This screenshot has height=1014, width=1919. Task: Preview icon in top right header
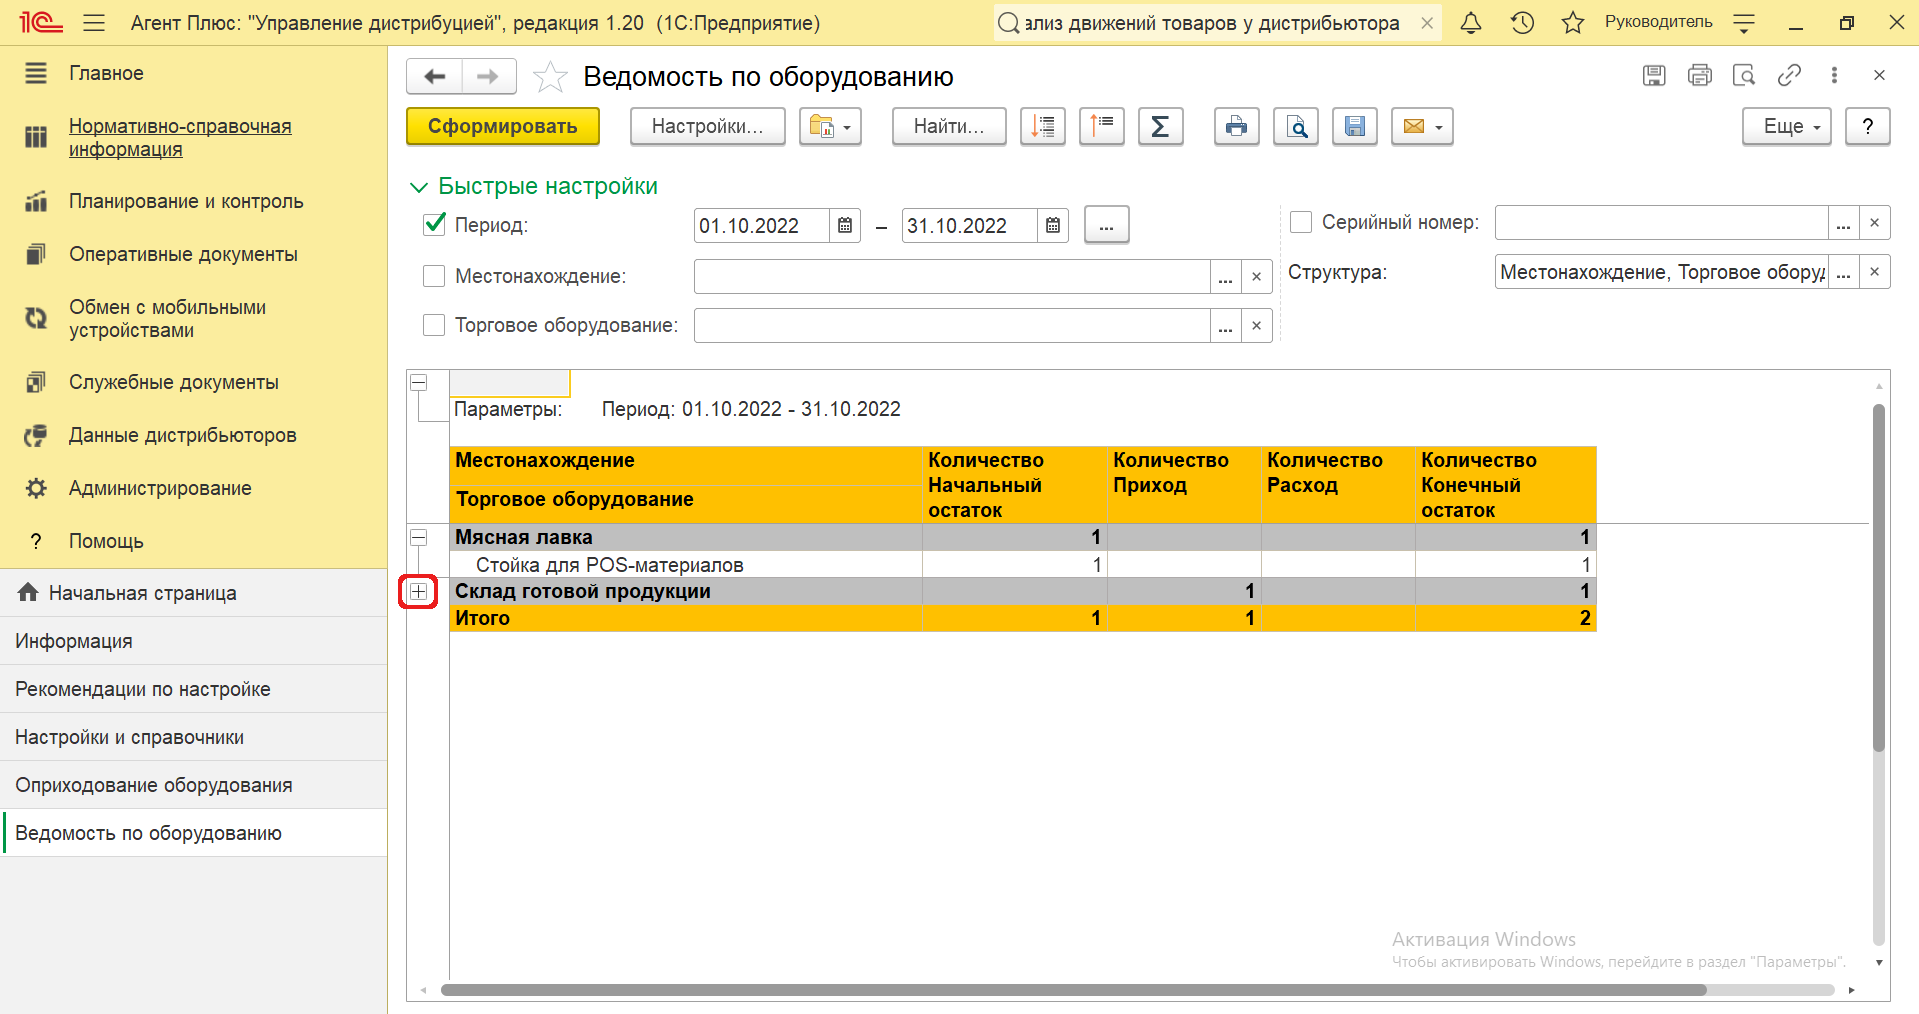1744,75
